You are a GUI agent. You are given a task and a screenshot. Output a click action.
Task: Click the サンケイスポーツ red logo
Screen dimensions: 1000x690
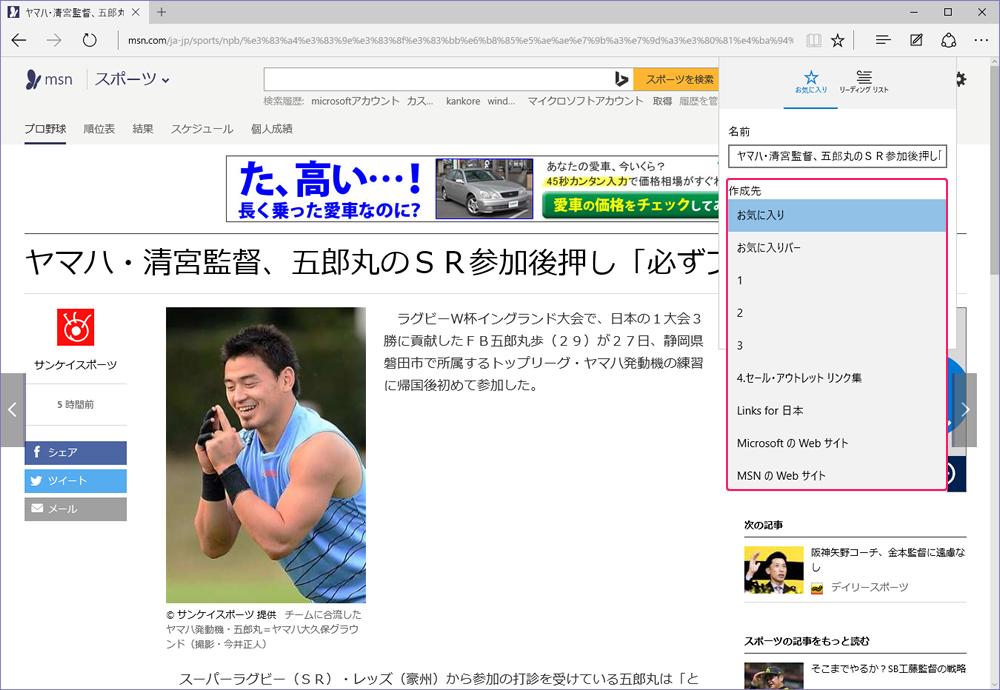pyautogui.click(x=75, y=327)
